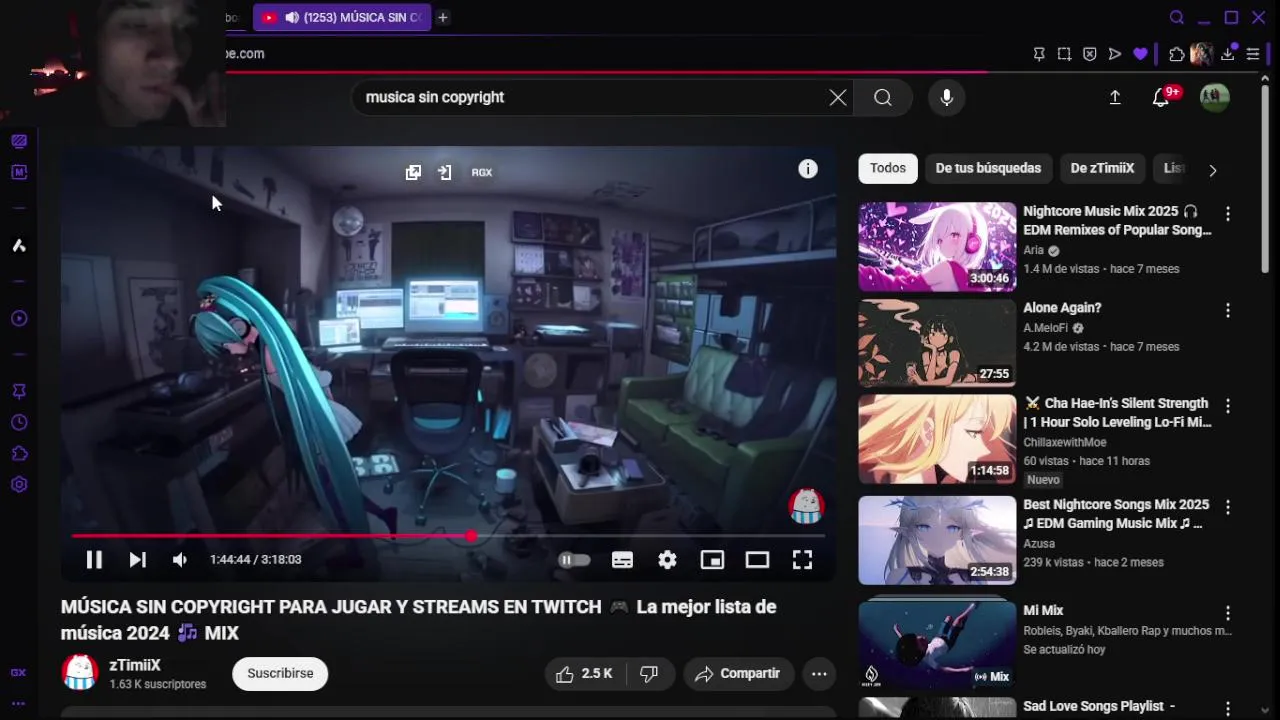Enter full screen mode
Screen dimensions: 1280x720
coord(802,560)
